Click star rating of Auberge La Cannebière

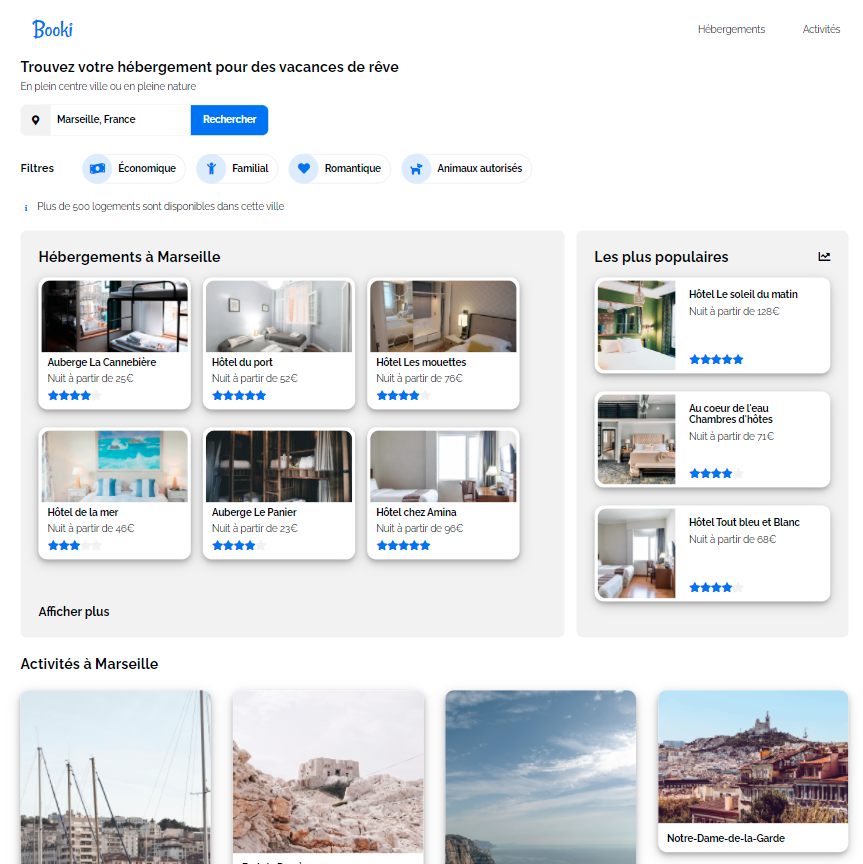[74, 396]
